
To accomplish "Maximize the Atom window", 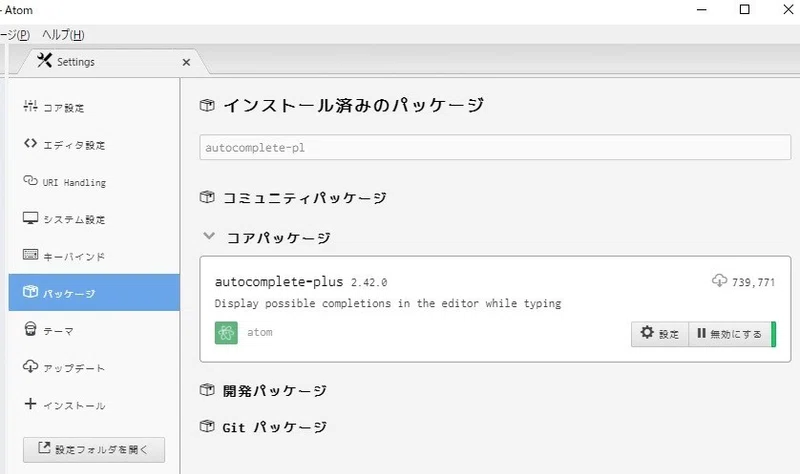I will pos(744,10).
